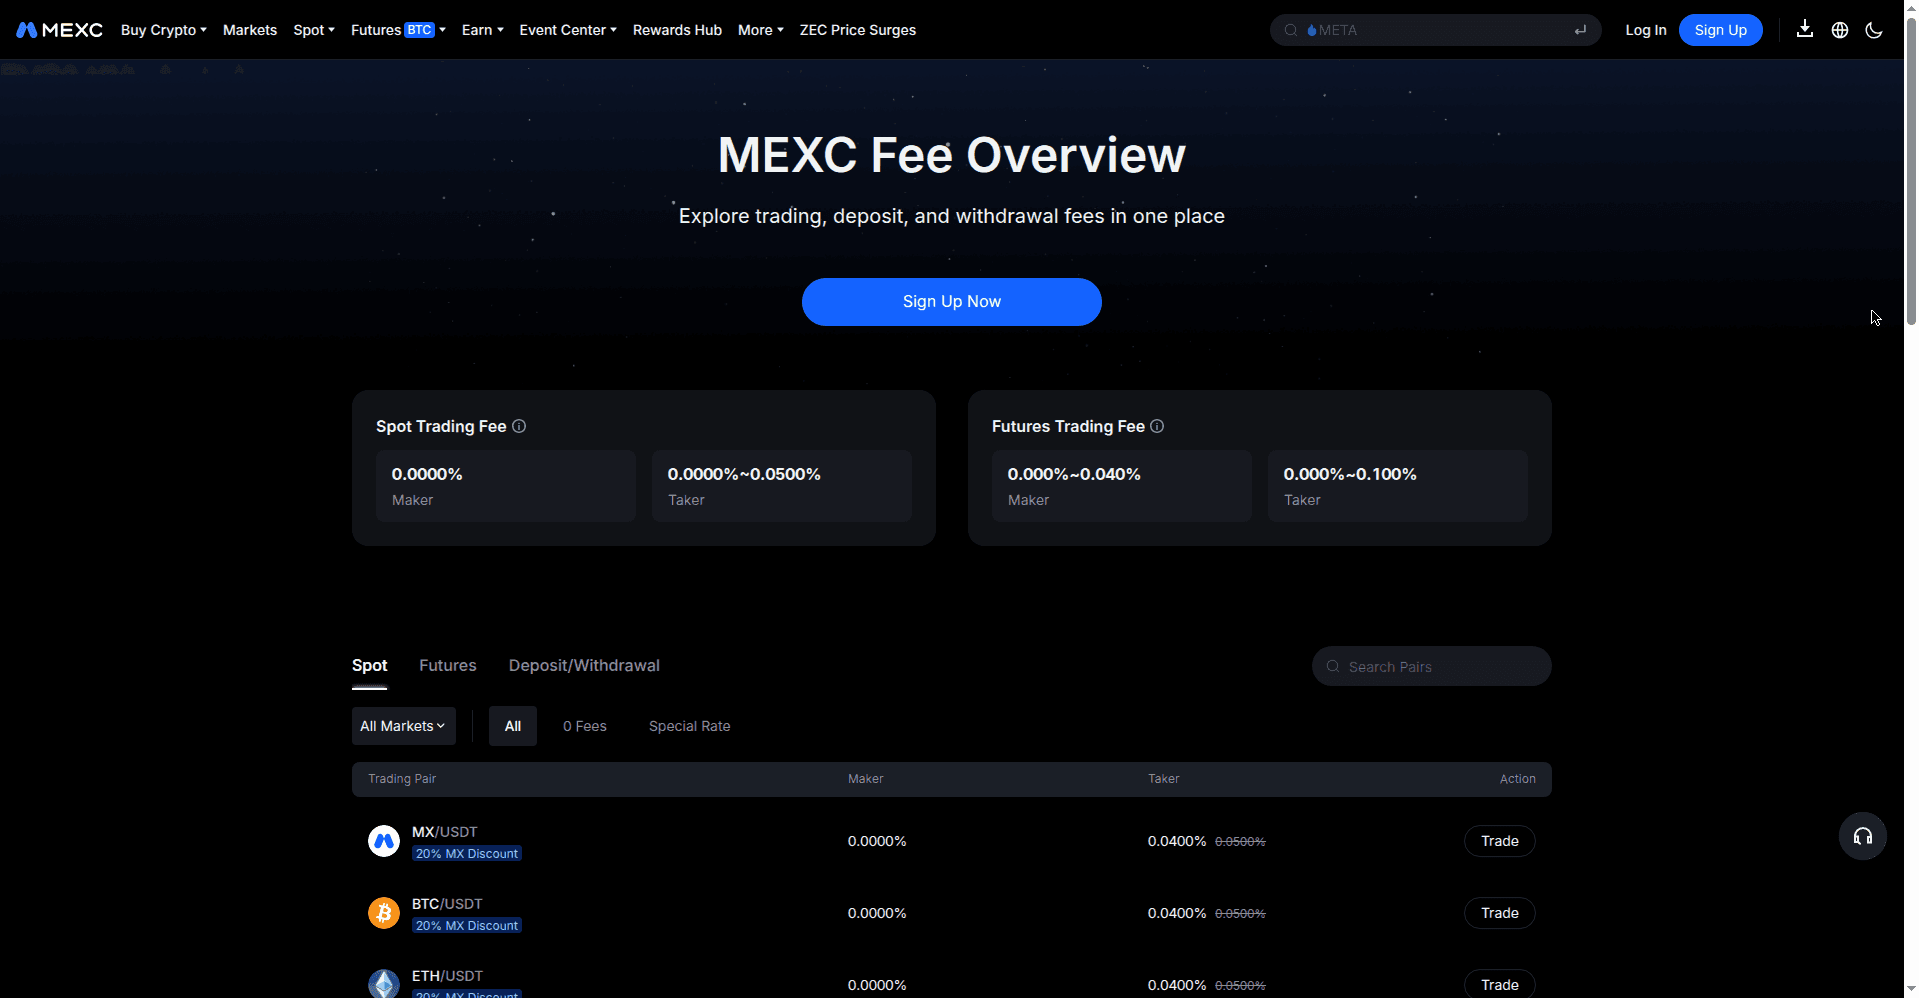Screen dimensions: 1919x998
Task: Open the Markets page link
Action: (x=250, y=30)
